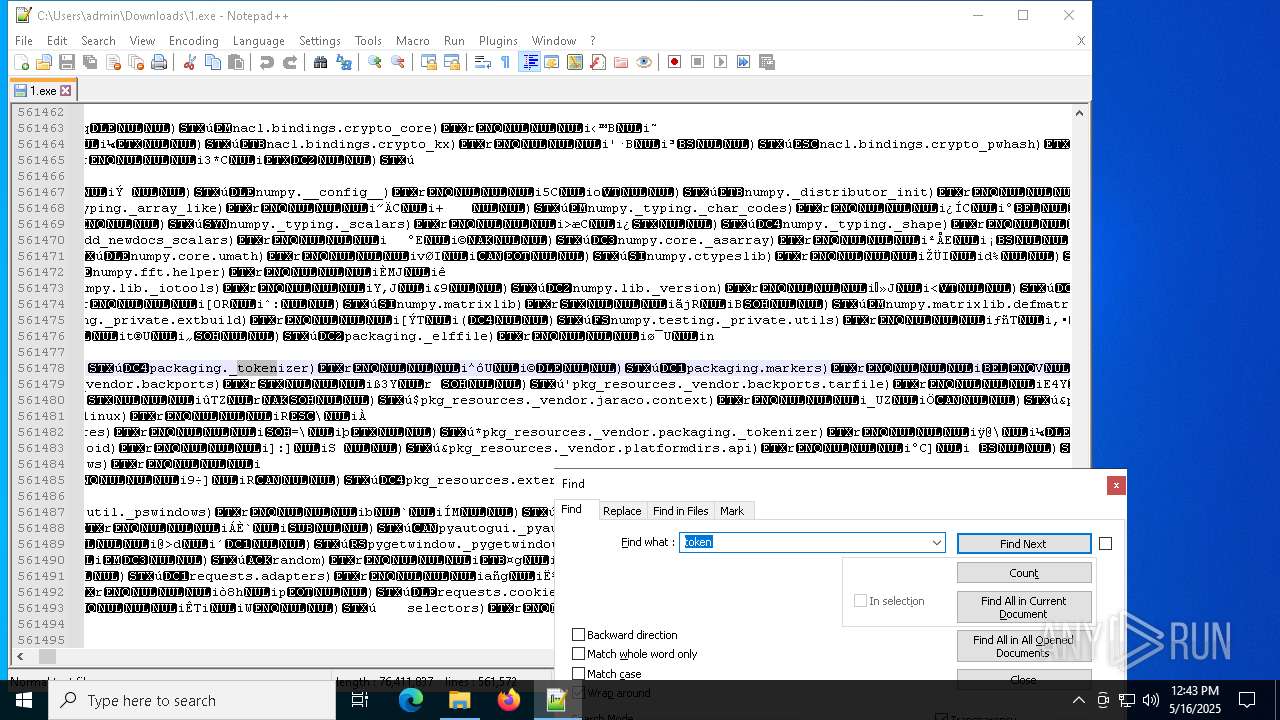Start macro recording with the red dot
The height and width of the screenshot is (720, 1280).
[675, 62]
